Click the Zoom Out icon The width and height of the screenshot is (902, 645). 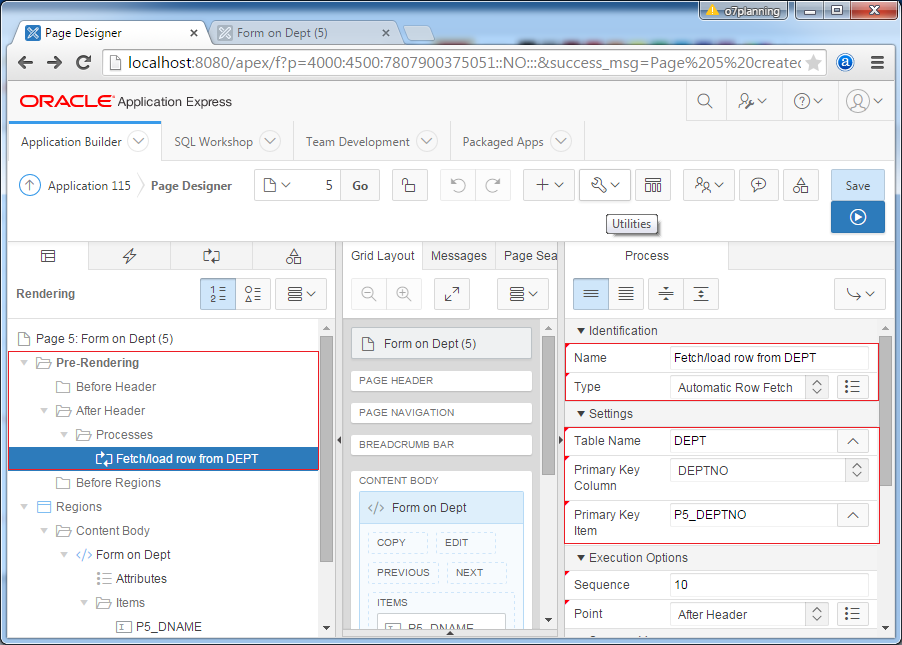click(x=369, y=294)
